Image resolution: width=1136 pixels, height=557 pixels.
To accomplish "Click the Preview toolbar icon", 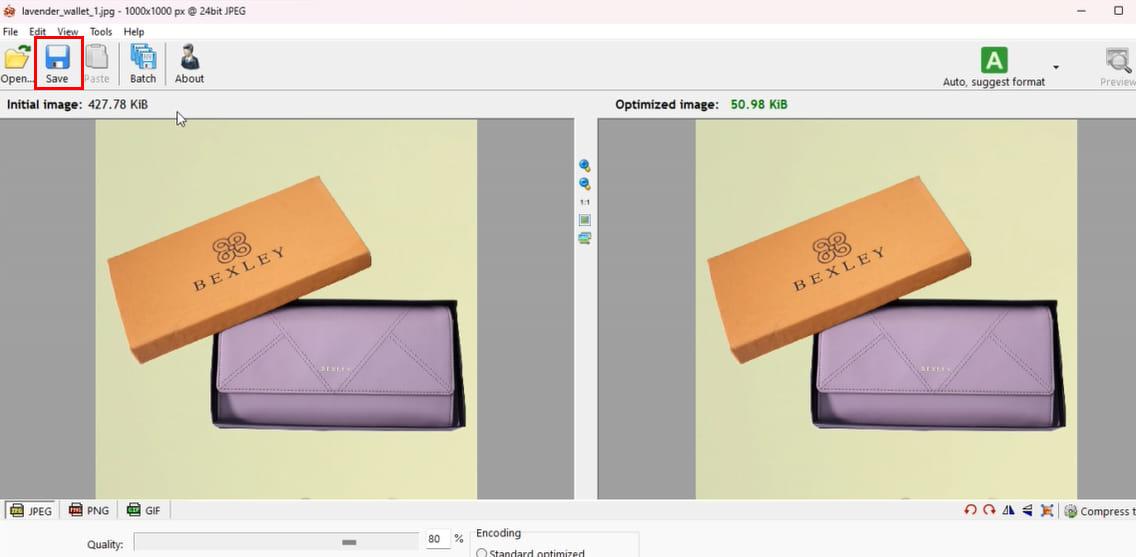I will [x=1118, y=67].
